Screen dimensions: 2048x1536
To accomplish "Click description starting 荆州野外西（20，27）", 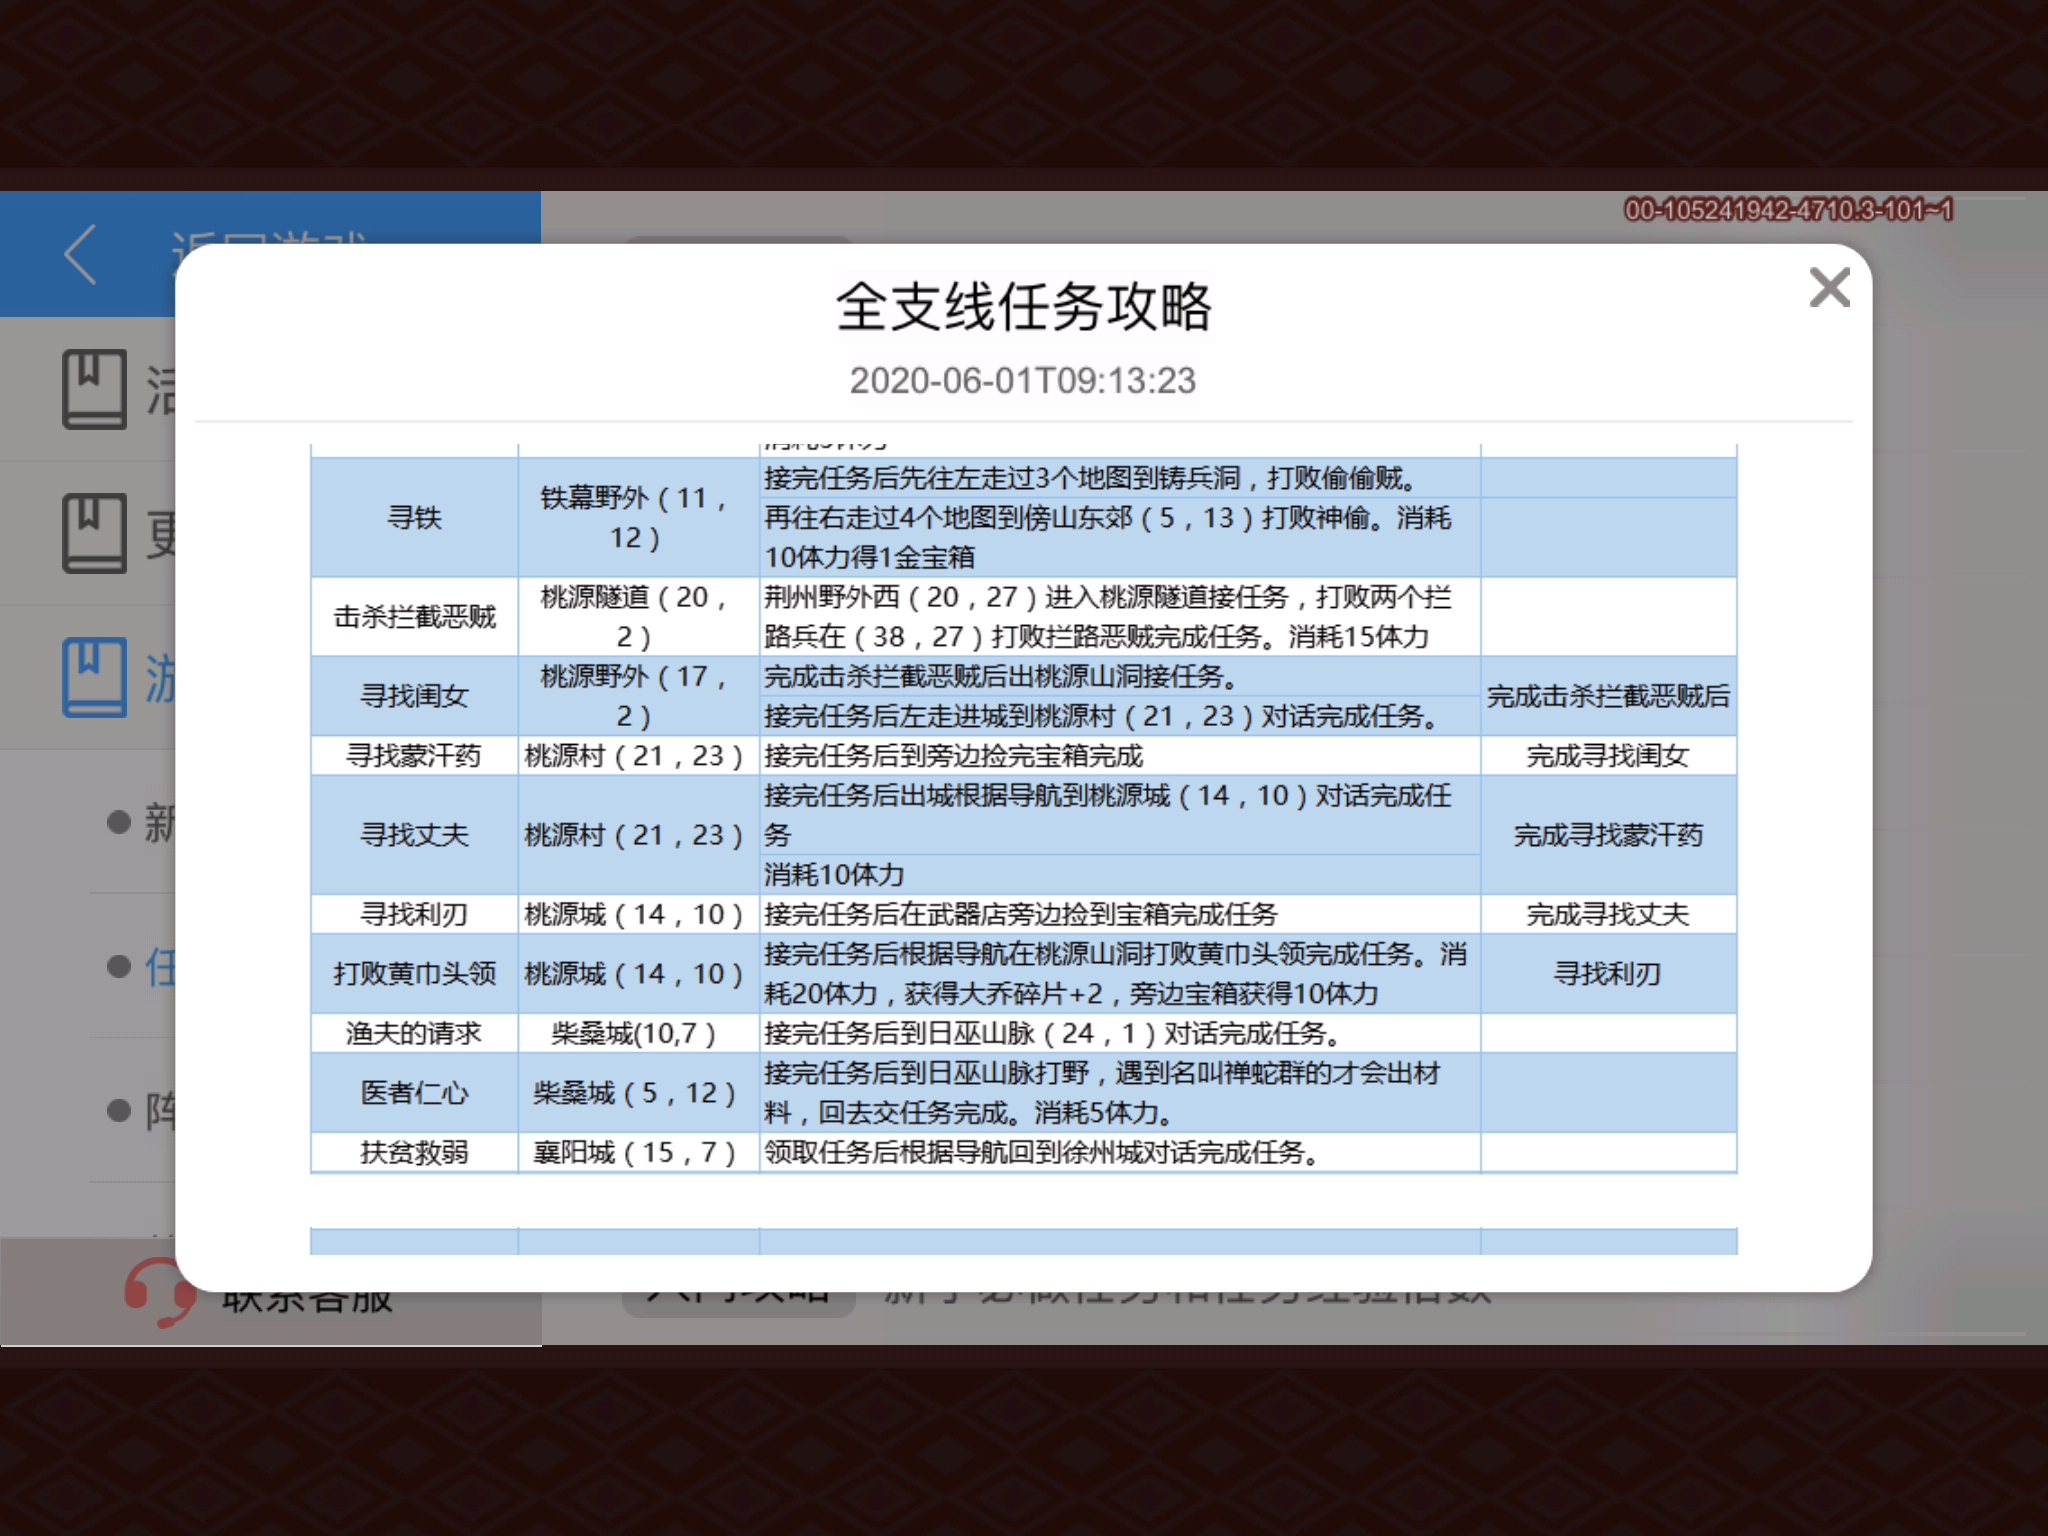I will pos(1120,616).
